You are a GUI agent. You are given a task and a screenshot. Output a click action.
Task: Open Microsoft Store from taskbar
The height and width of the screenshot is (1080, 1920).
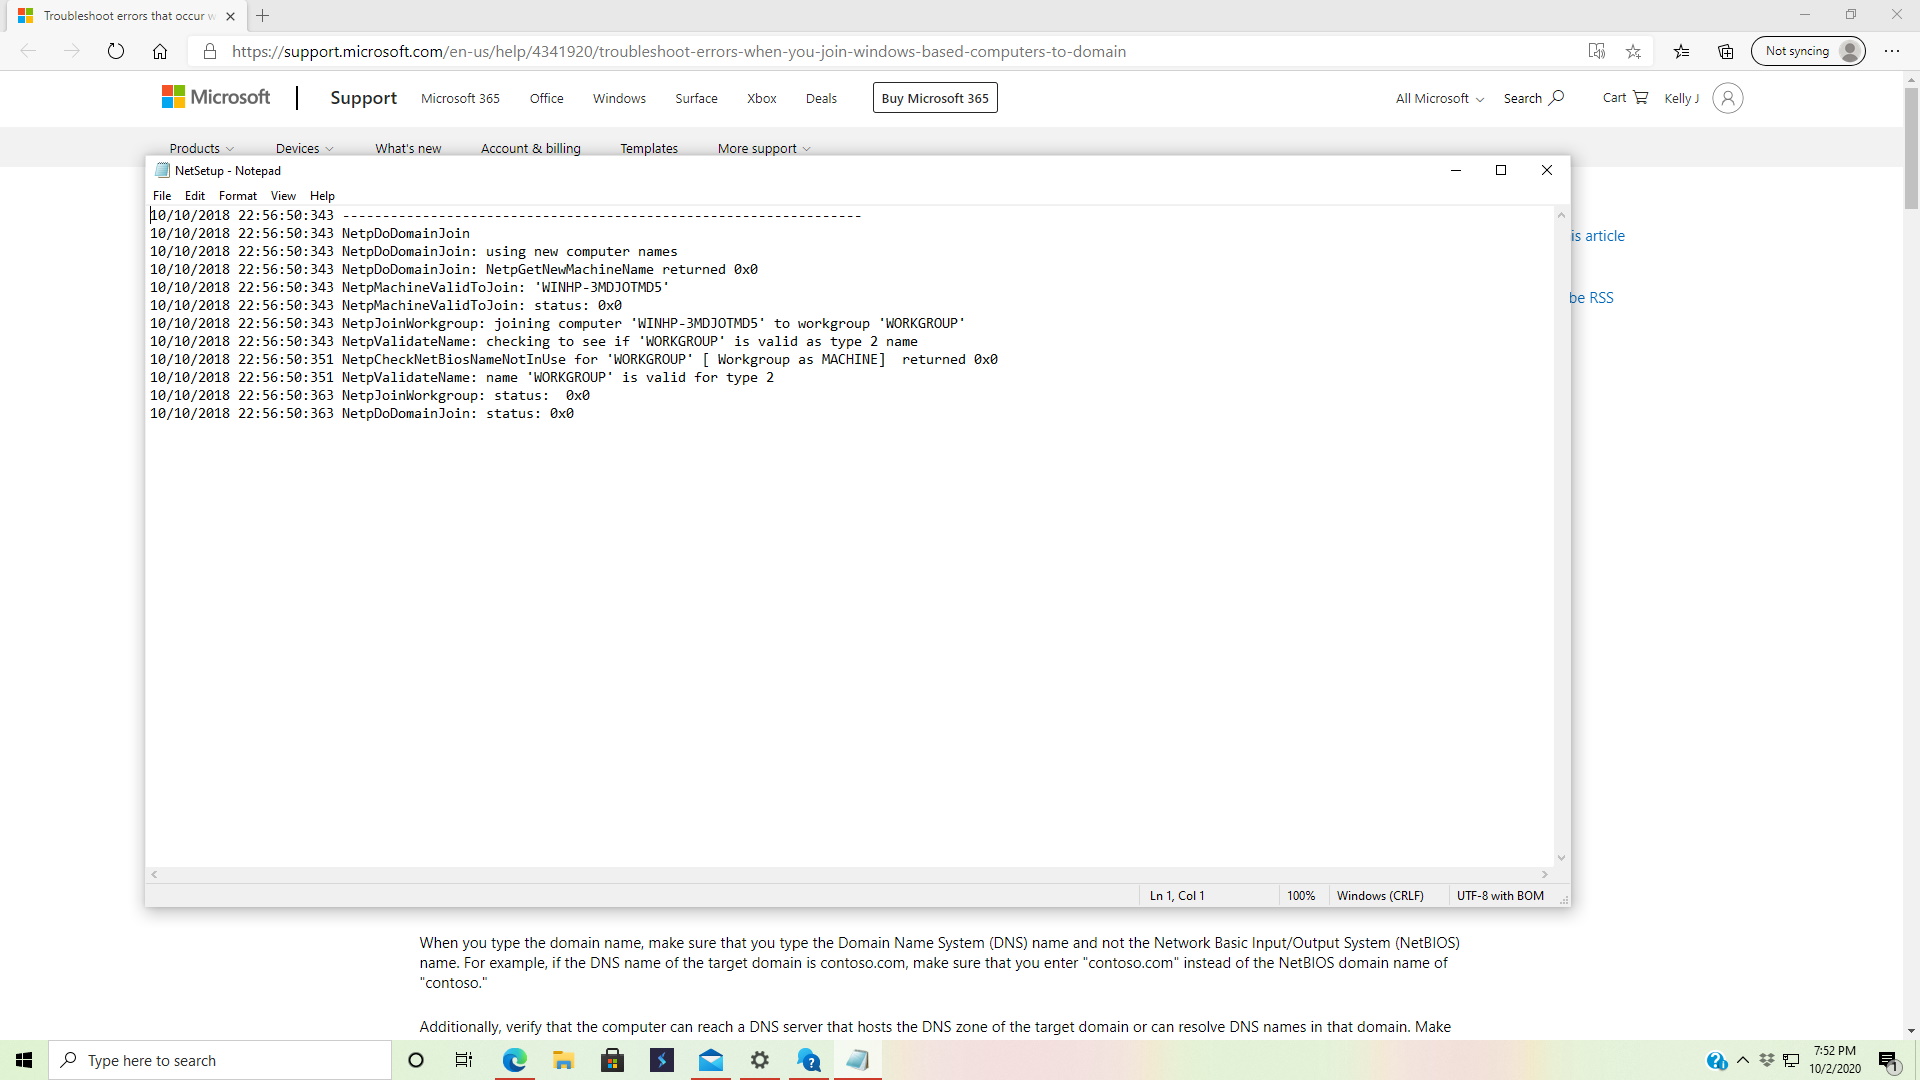612,1060
